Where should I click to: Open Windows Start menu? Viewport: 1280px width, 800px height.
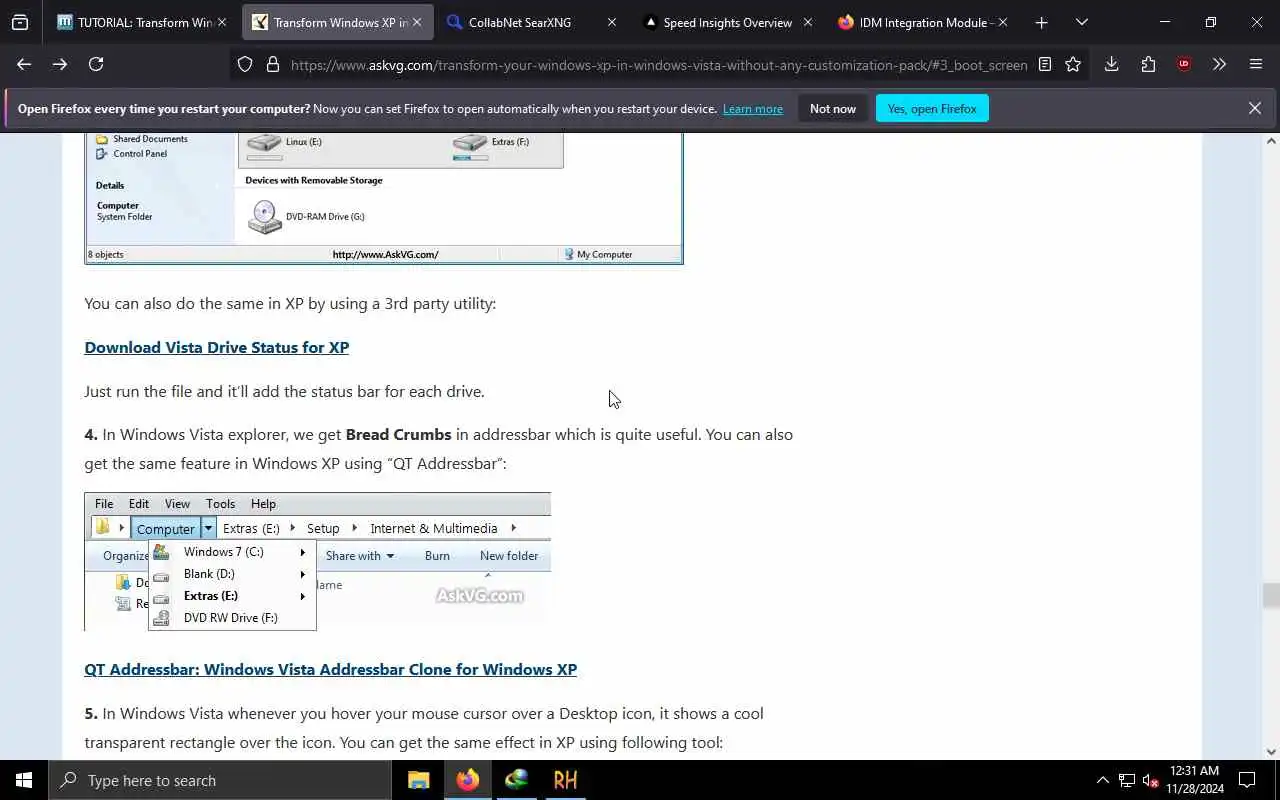[x=24, y=780]
